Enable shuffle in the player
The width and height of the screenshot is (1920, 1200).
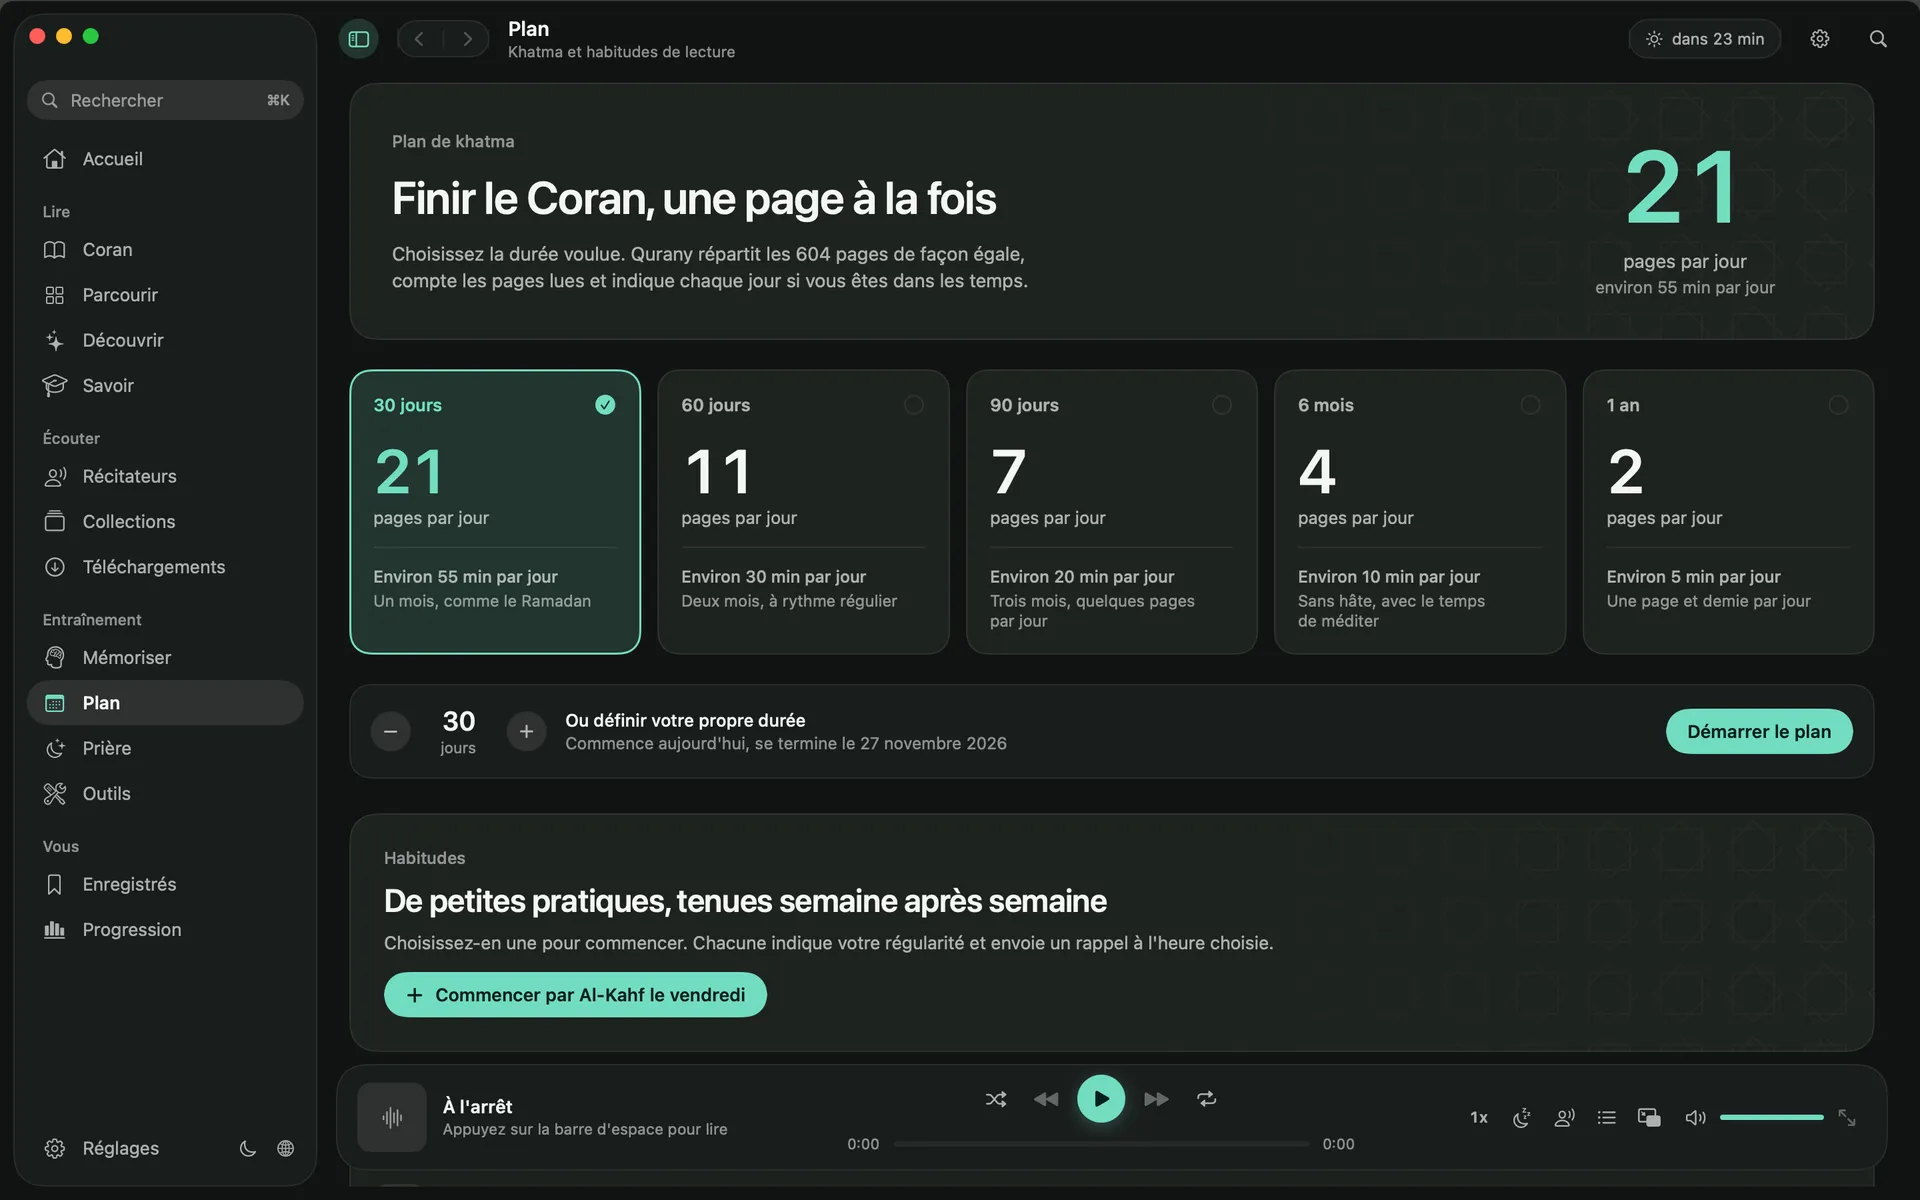pos(996,1099)
